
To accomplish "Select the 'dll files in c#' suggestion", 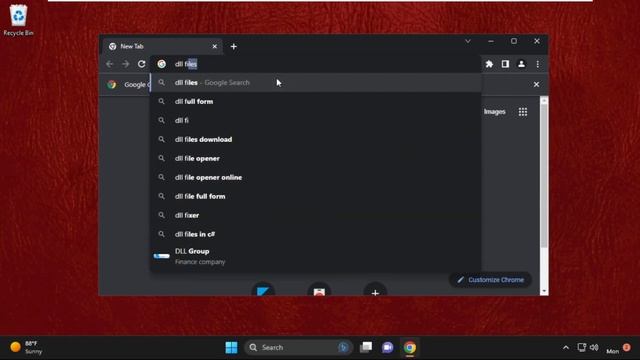I will coord(316,234).
